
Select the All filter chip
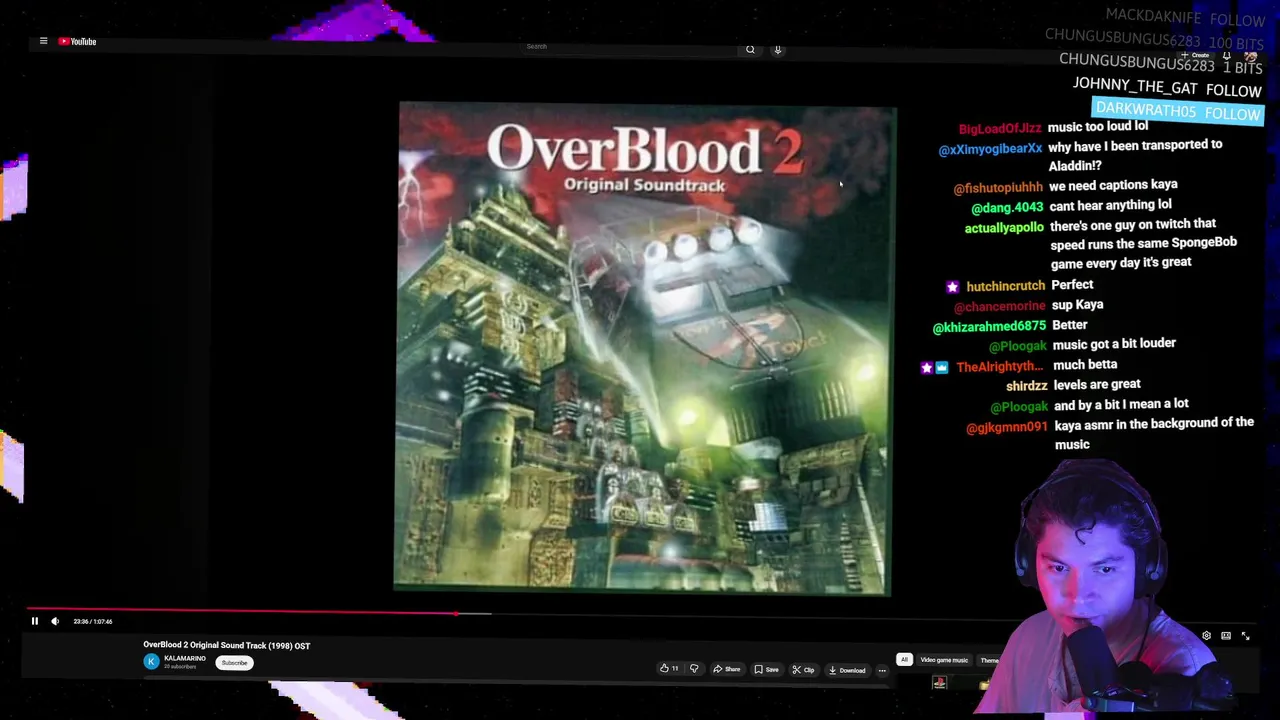pyautogui.click(x=904, y=660)
